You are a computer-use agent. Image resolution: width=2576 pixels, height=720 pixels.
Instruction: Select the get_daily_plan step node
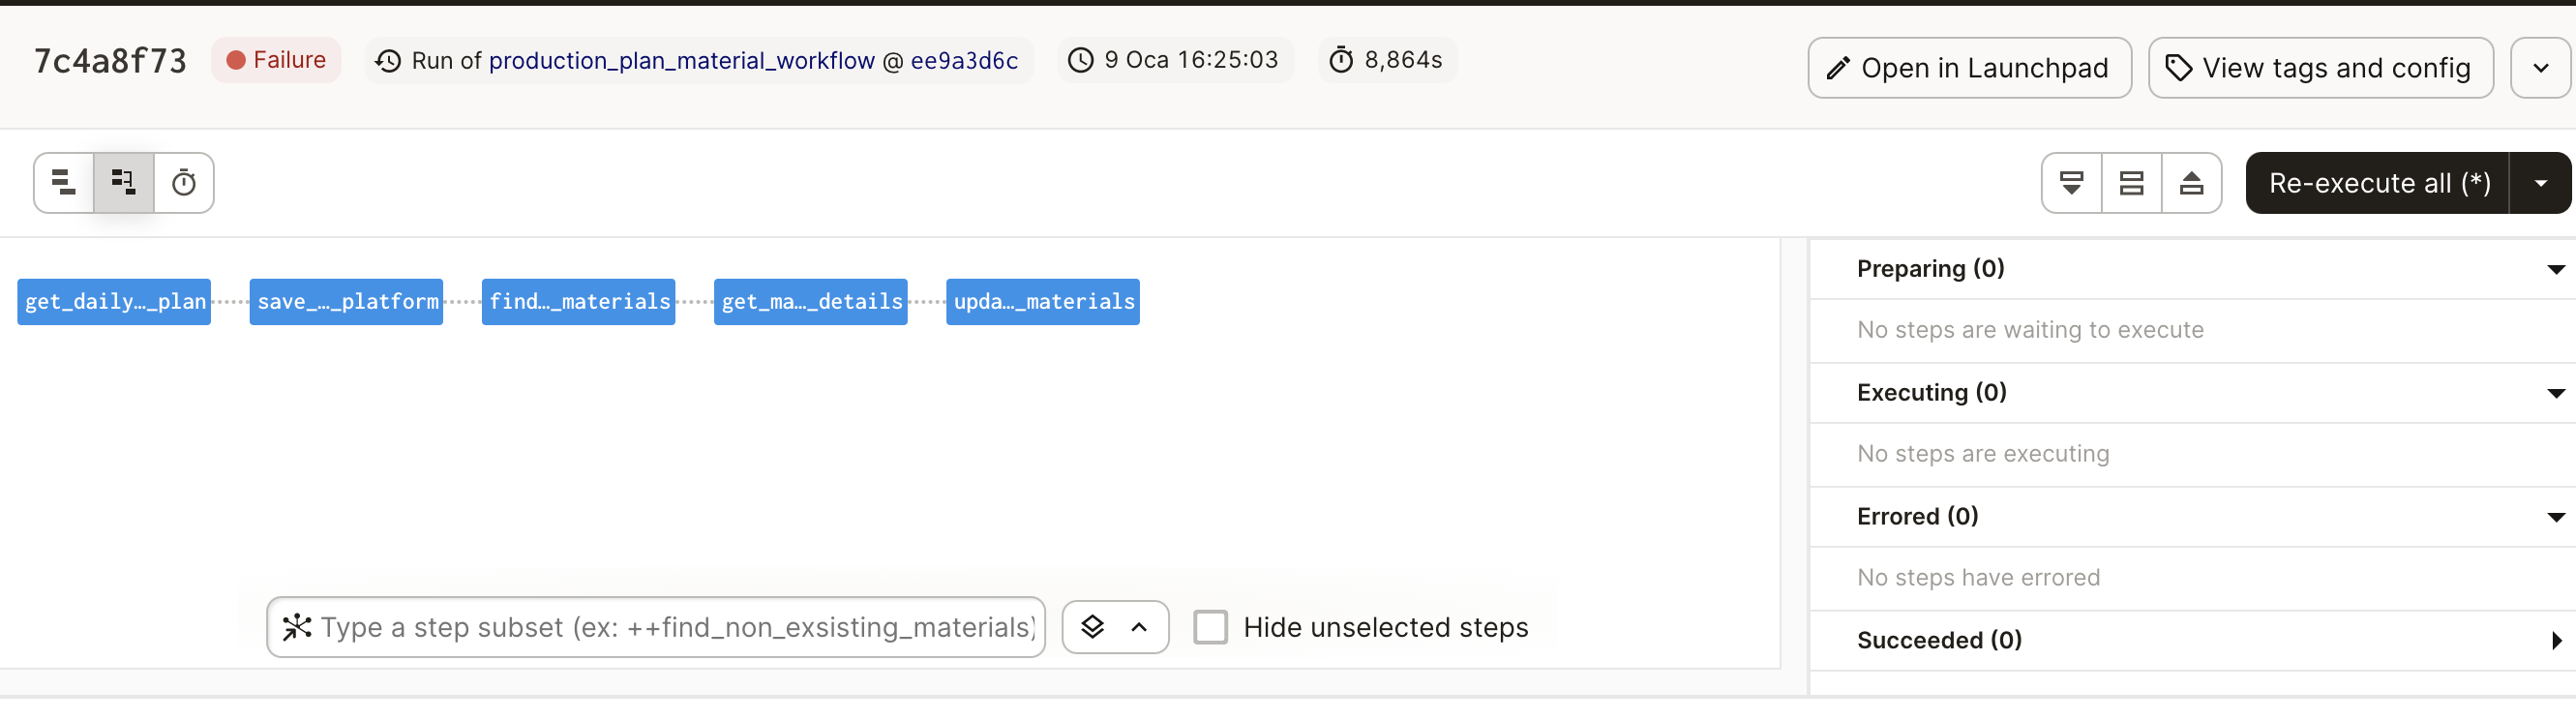click(x=113, y=301)
